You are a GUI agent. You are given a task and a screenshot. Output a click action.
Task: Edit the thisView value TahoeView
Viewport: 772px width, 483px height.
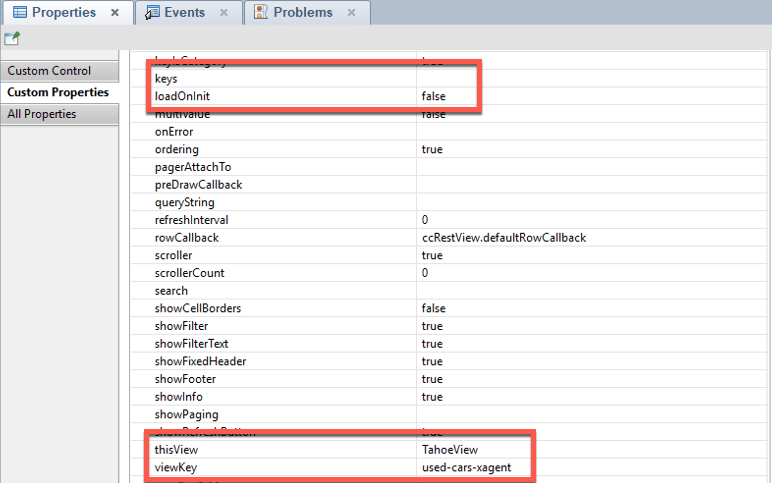450,450
